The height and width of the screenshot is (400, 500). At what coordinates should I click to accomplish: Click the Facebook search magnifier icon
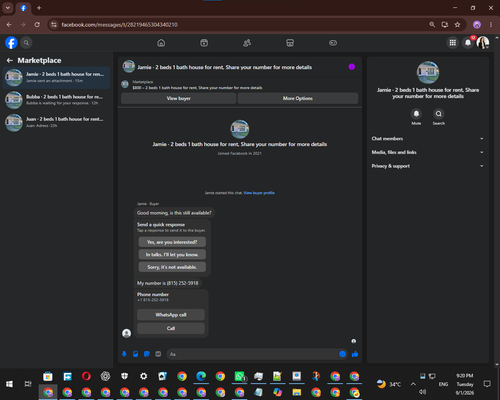[26, 43]
